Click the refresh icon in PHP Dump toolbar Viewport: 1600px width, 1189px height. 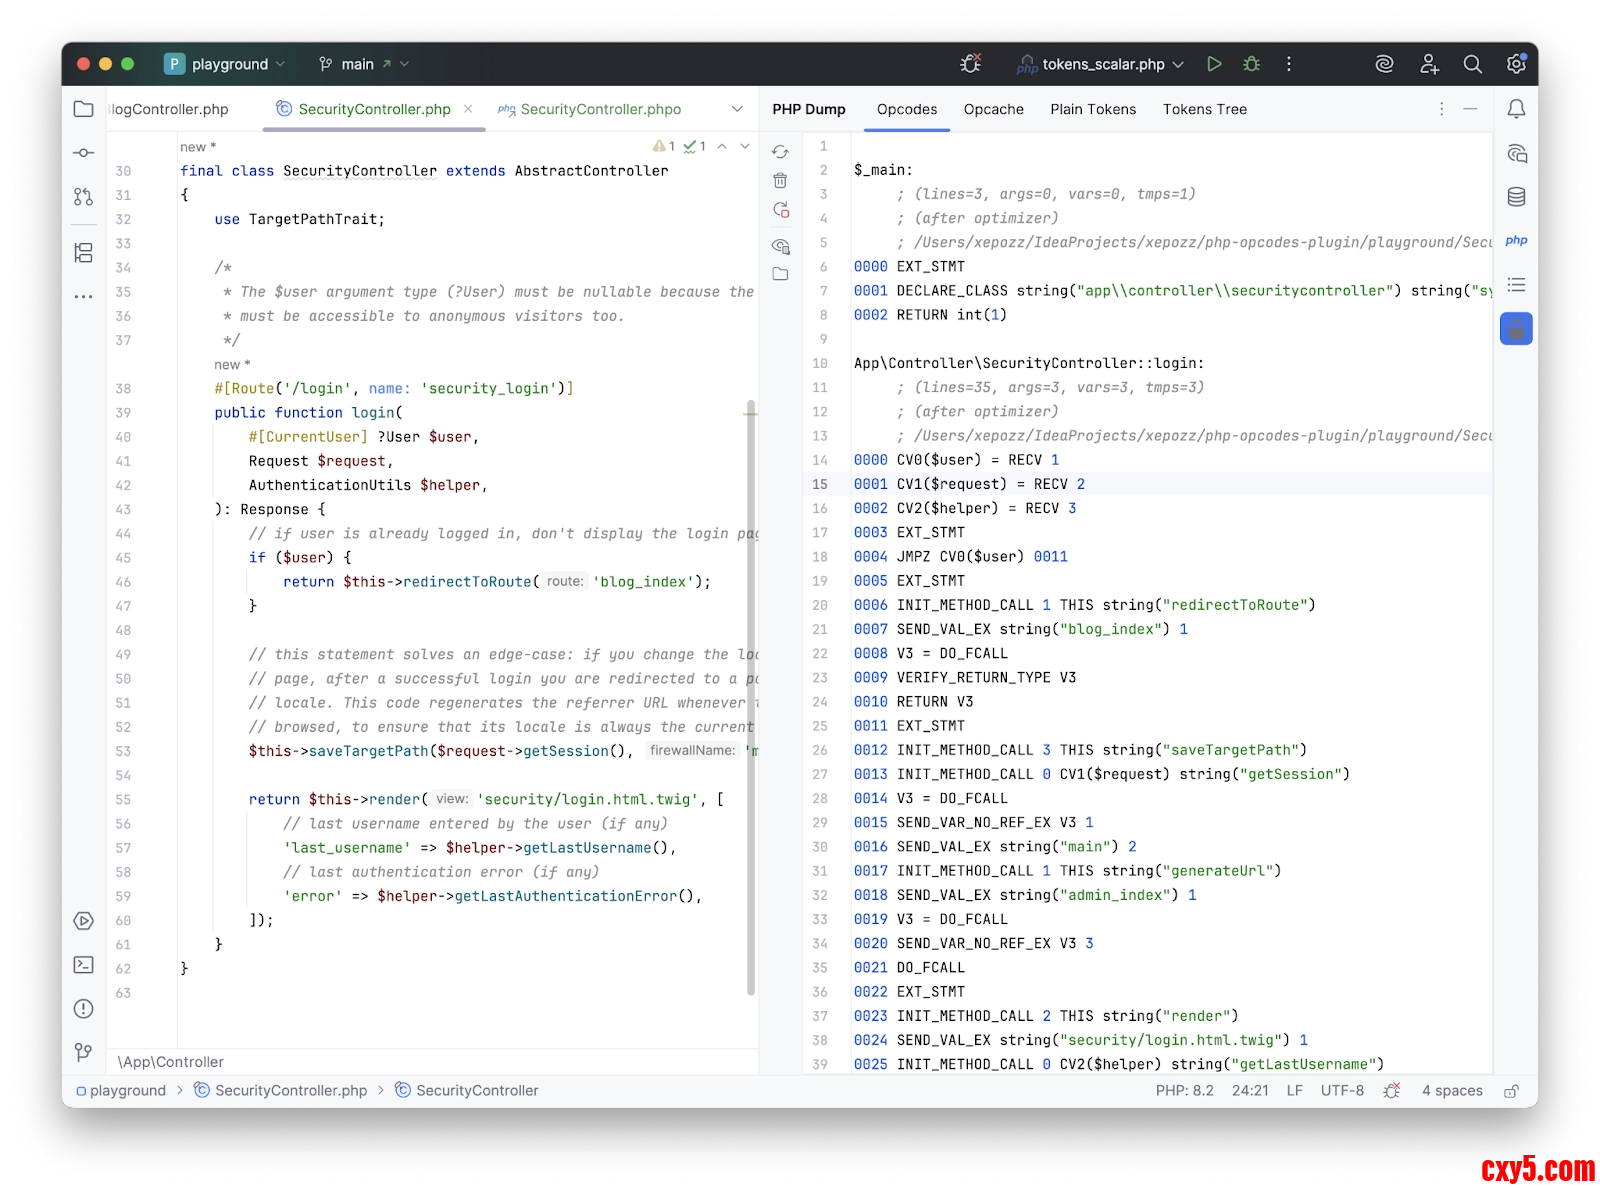point(780,152)
